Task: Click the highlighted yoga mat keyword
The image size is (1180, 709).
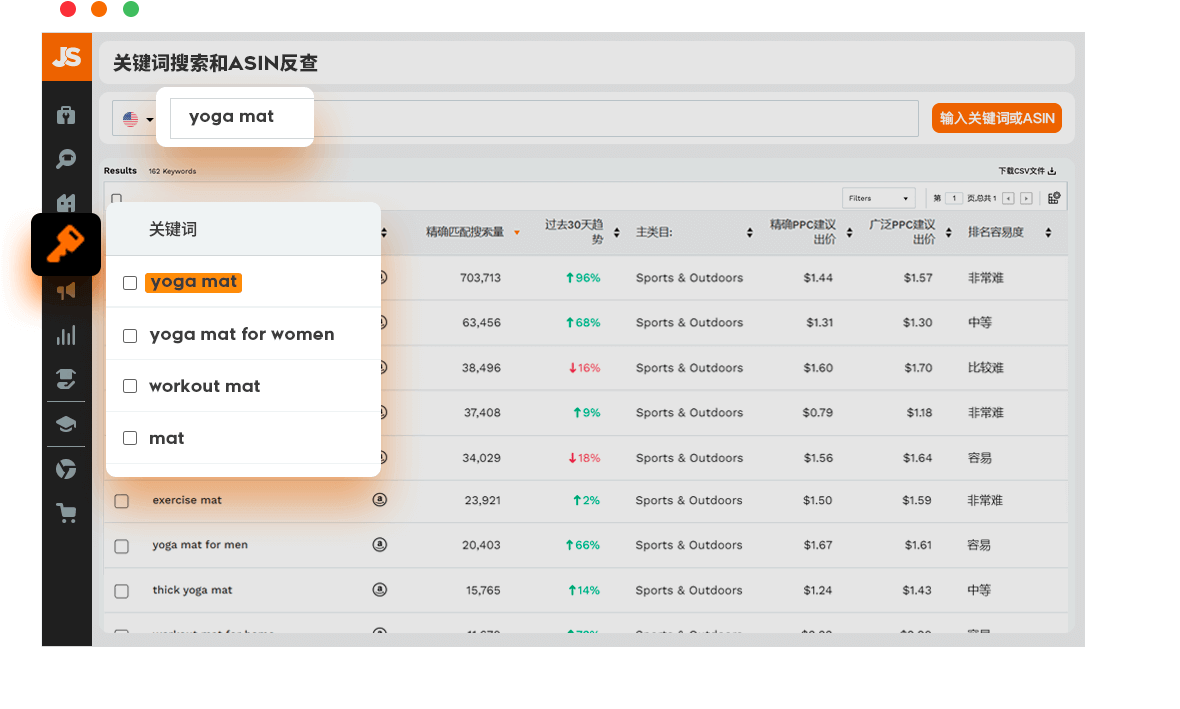Action: 193,282
